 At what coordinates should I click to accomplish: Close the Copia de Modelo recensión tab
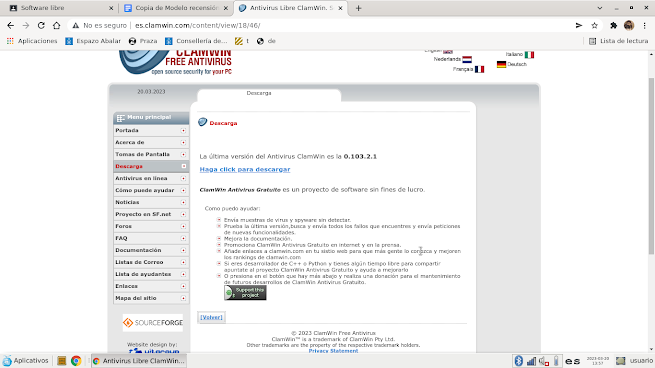pyautogui.click(x=226, y=8)
